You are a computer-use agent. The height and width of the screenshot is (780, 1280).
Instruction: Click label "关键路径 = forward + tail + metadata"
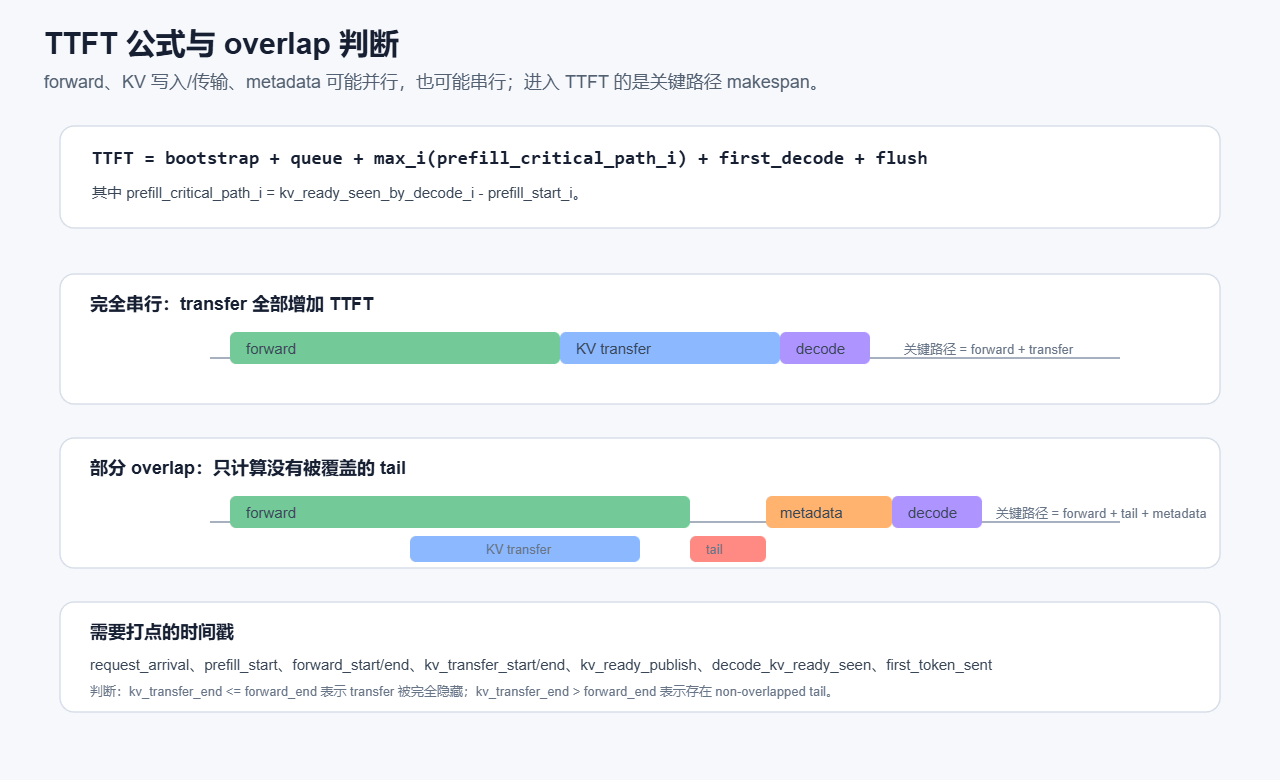[x=1101, y=513]
